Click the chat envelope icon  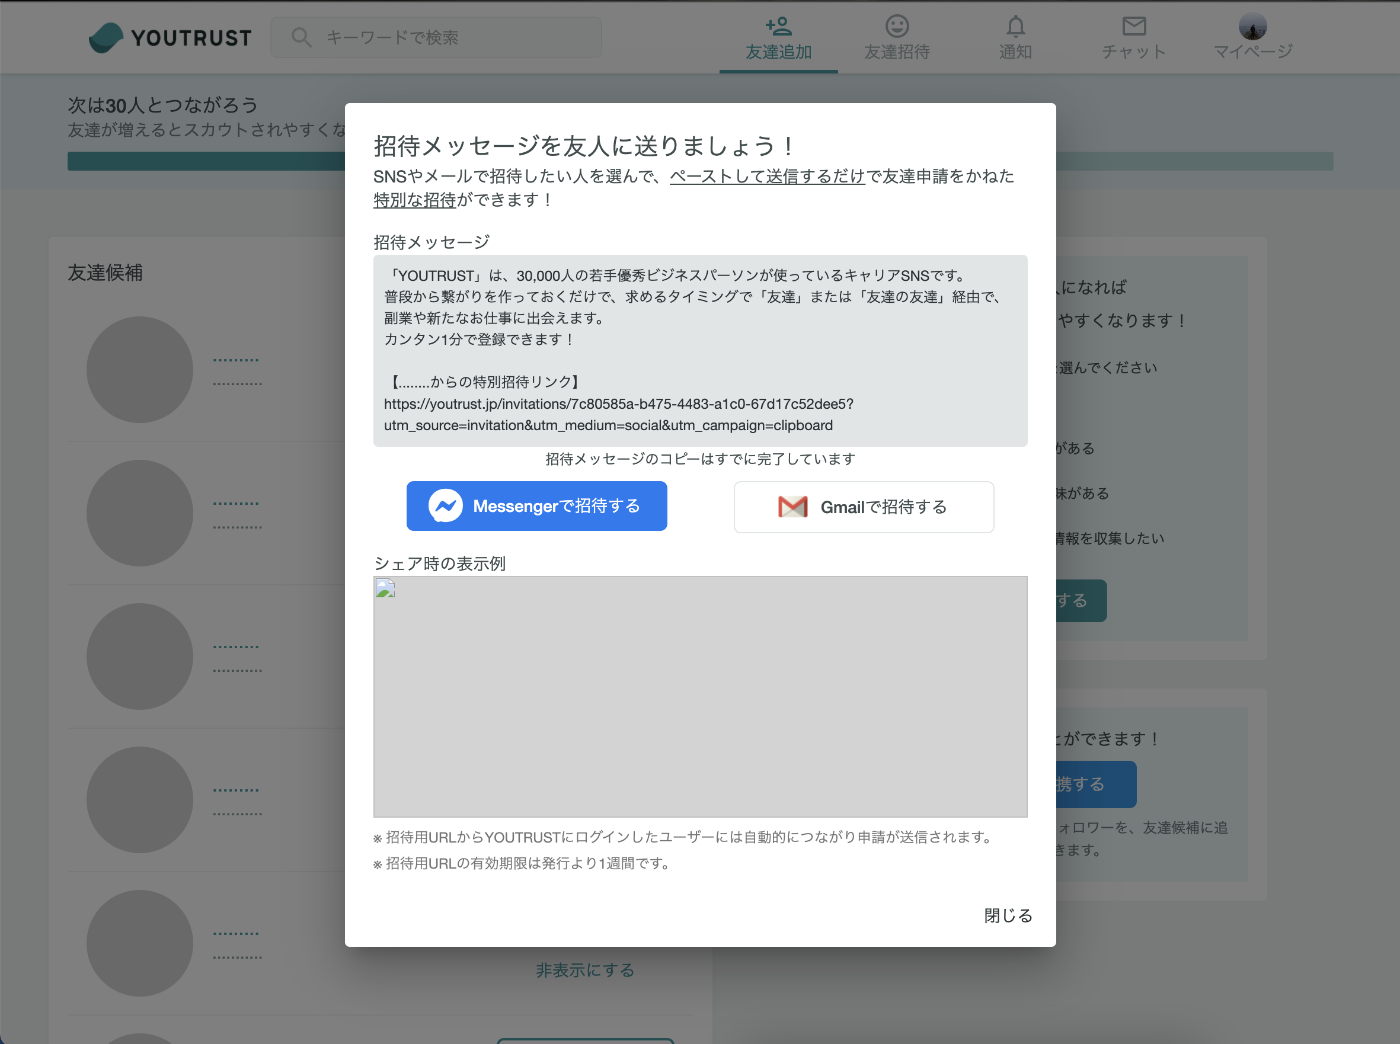tap(1134, 25)
